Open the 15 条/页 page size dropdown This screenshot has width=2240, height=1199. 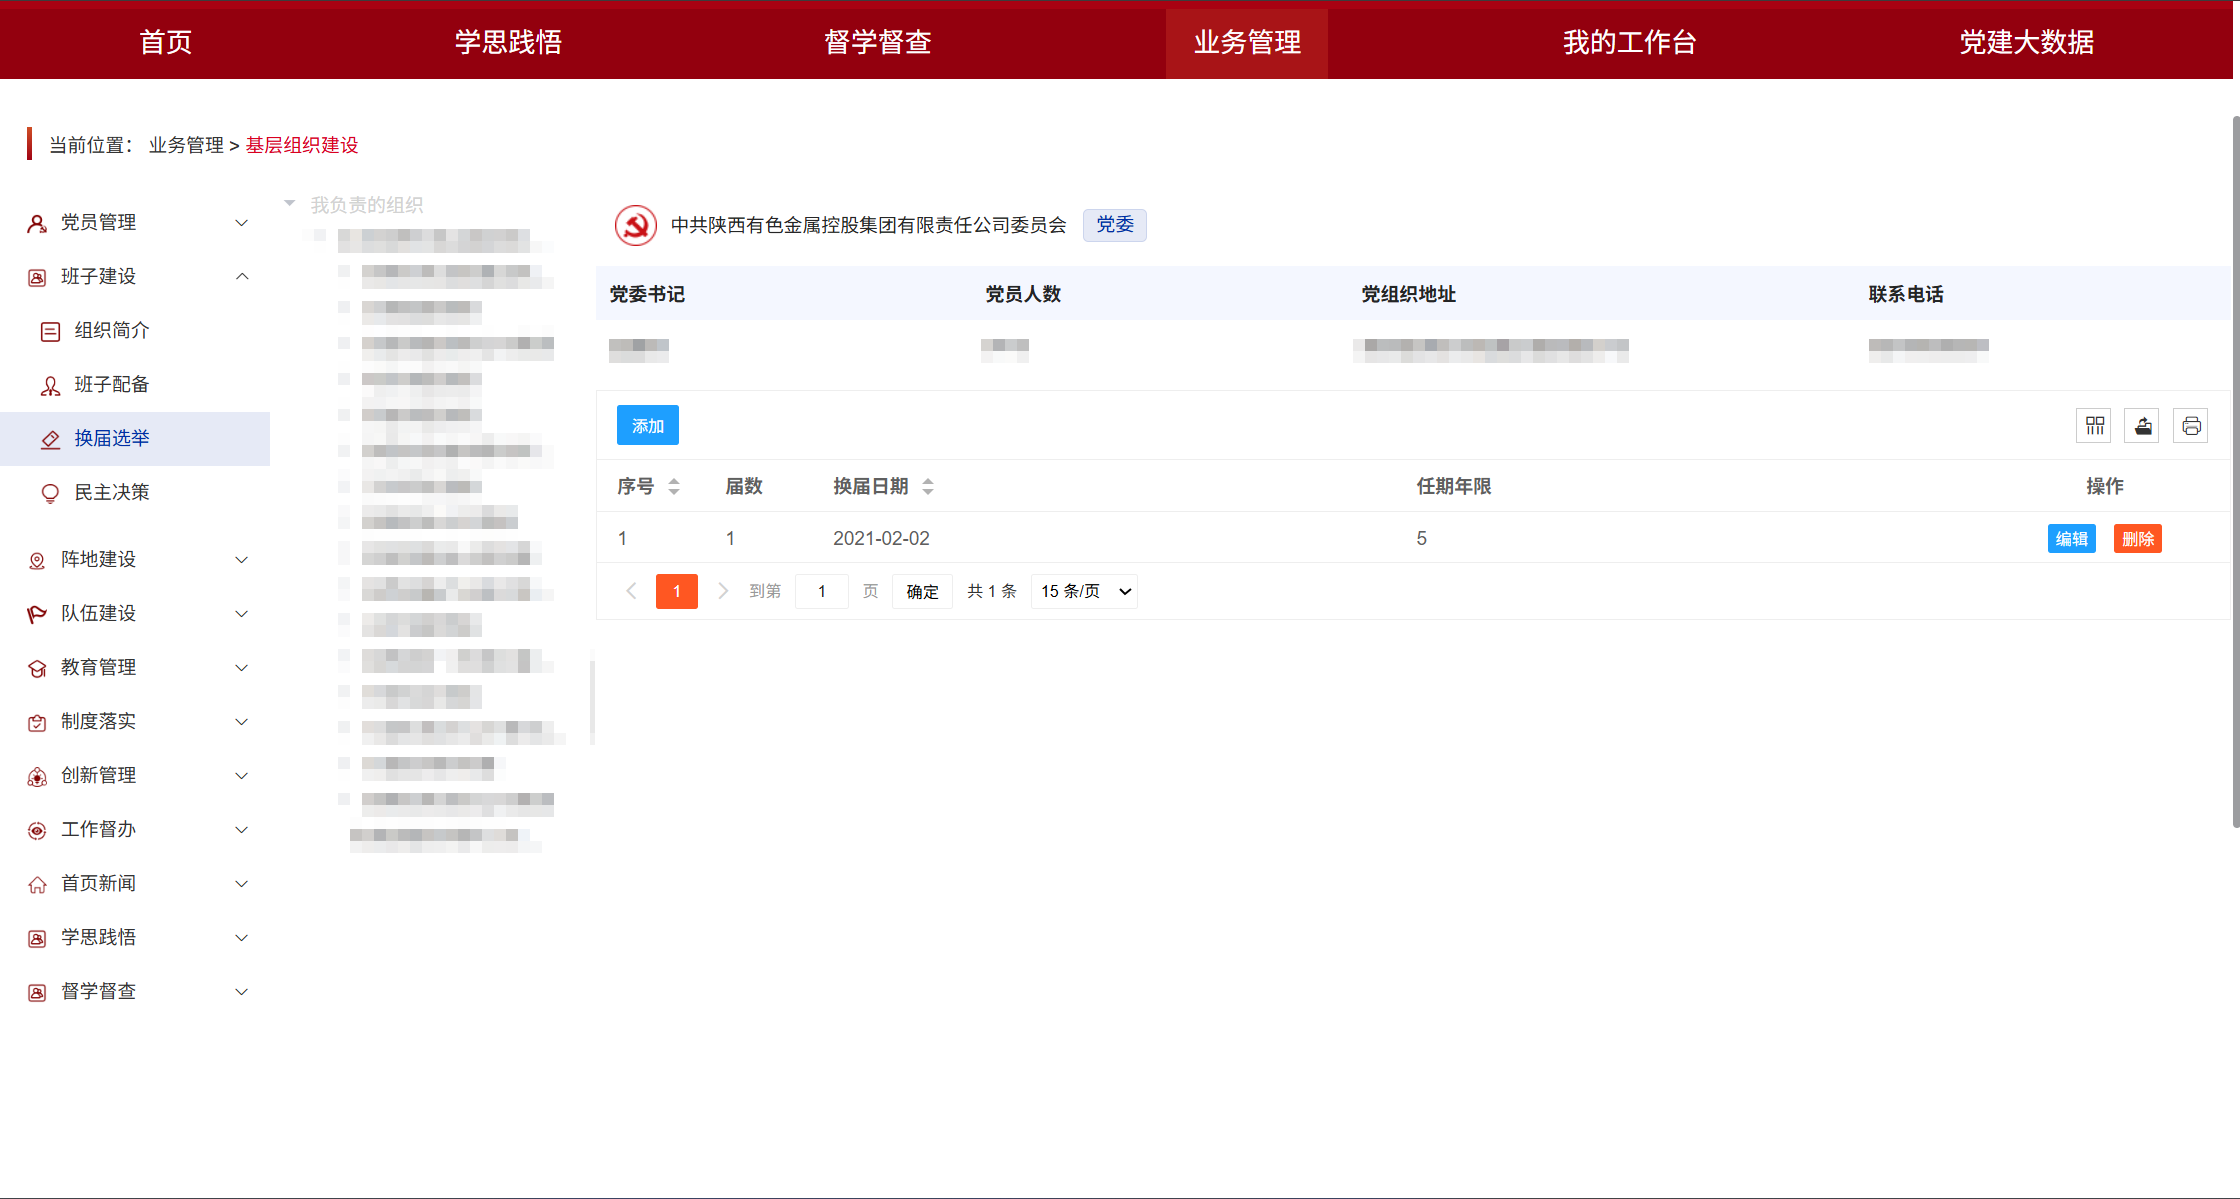tap(1083, 591)
